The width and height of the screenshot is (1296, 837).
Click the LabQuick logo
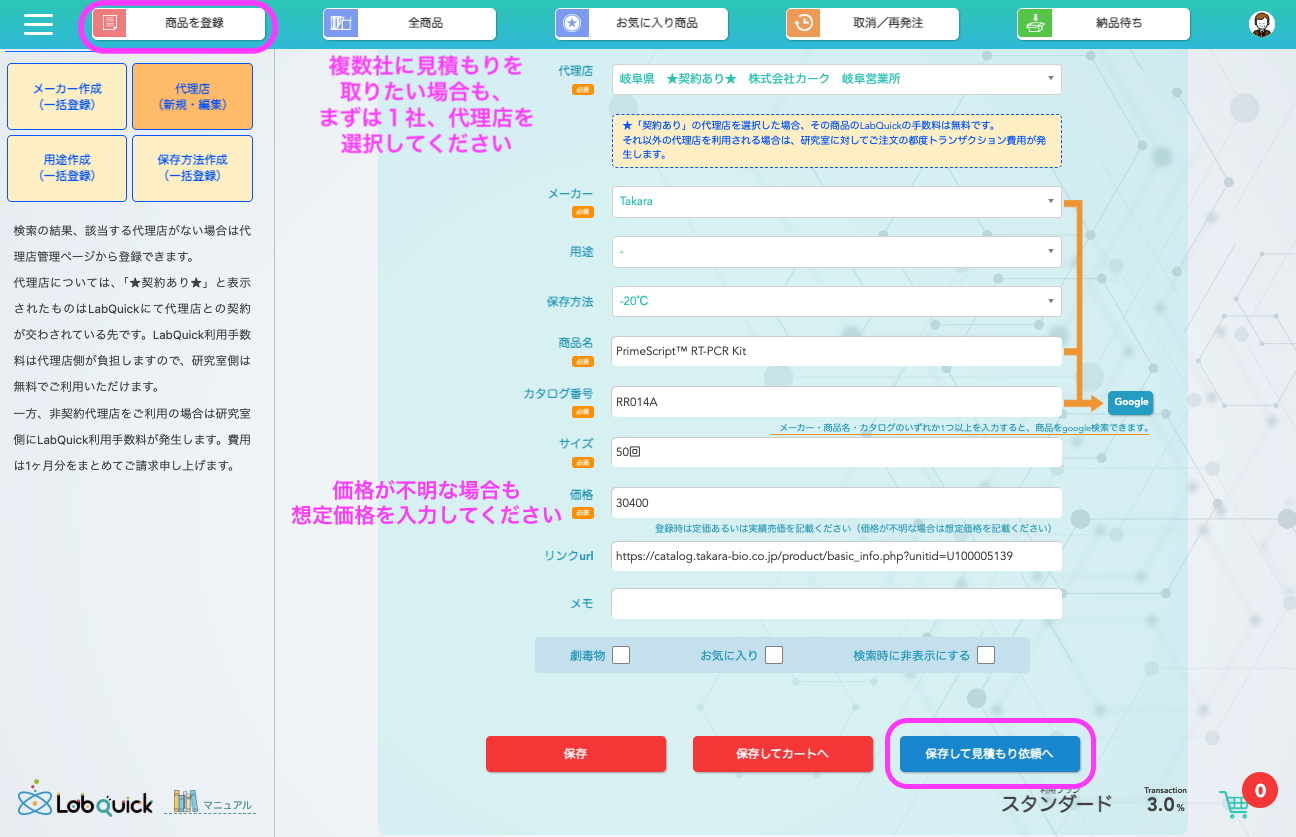86,801
